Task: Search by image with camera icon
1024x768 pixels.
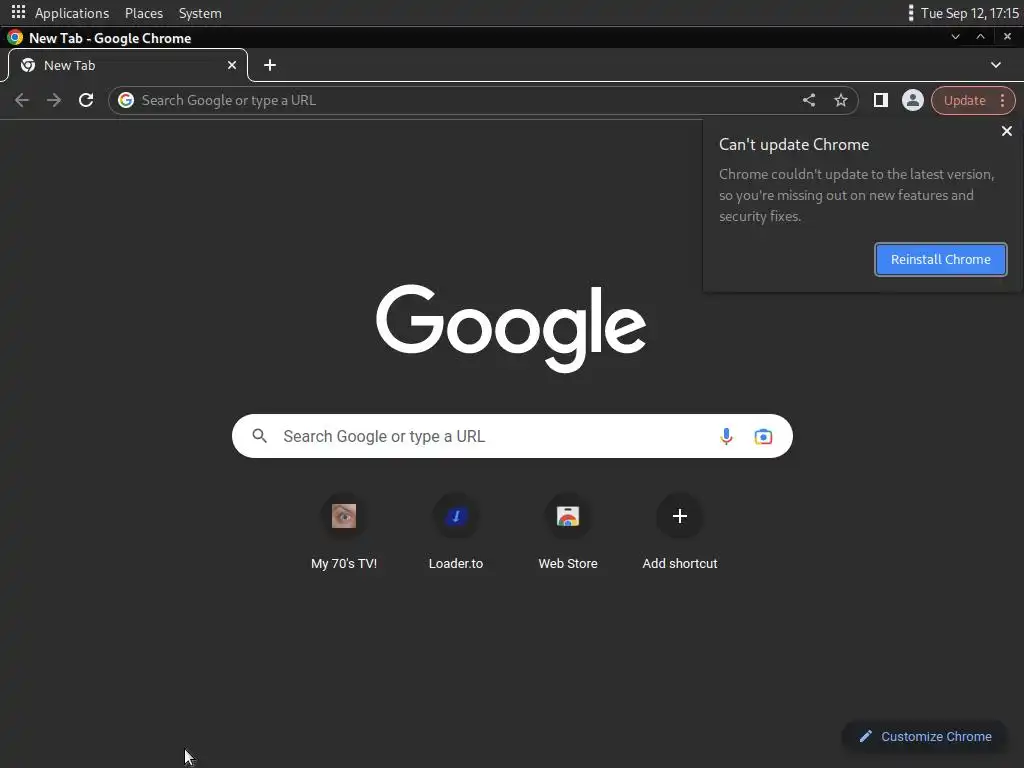Action: [763, 436]
